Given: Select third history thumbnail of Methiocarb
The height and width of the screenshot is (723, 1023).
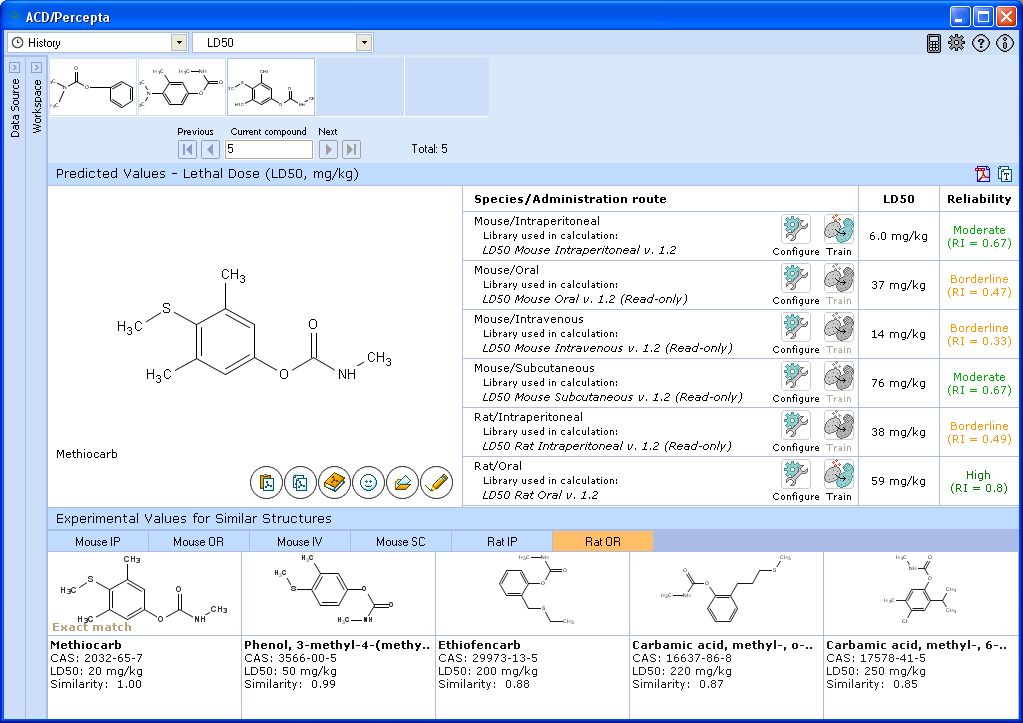Looking at the screenshot, I should coord(271,87).
